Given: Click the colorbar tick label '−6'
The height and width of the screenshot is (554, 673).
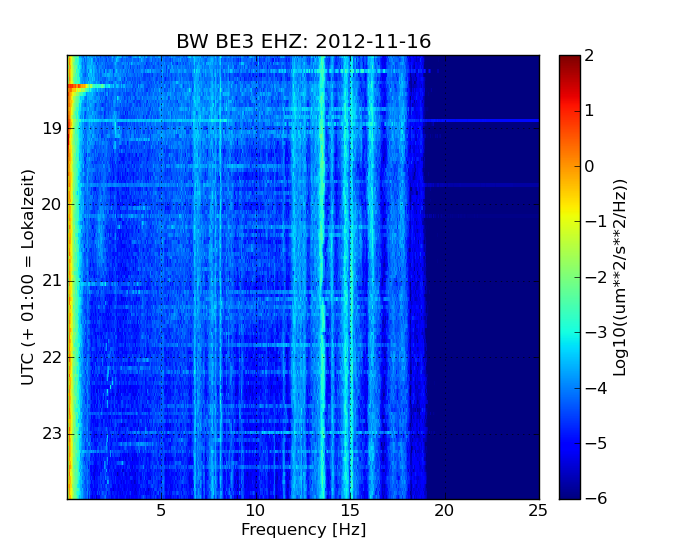Looking at the screenshot, I should click(x=596, y=498).
